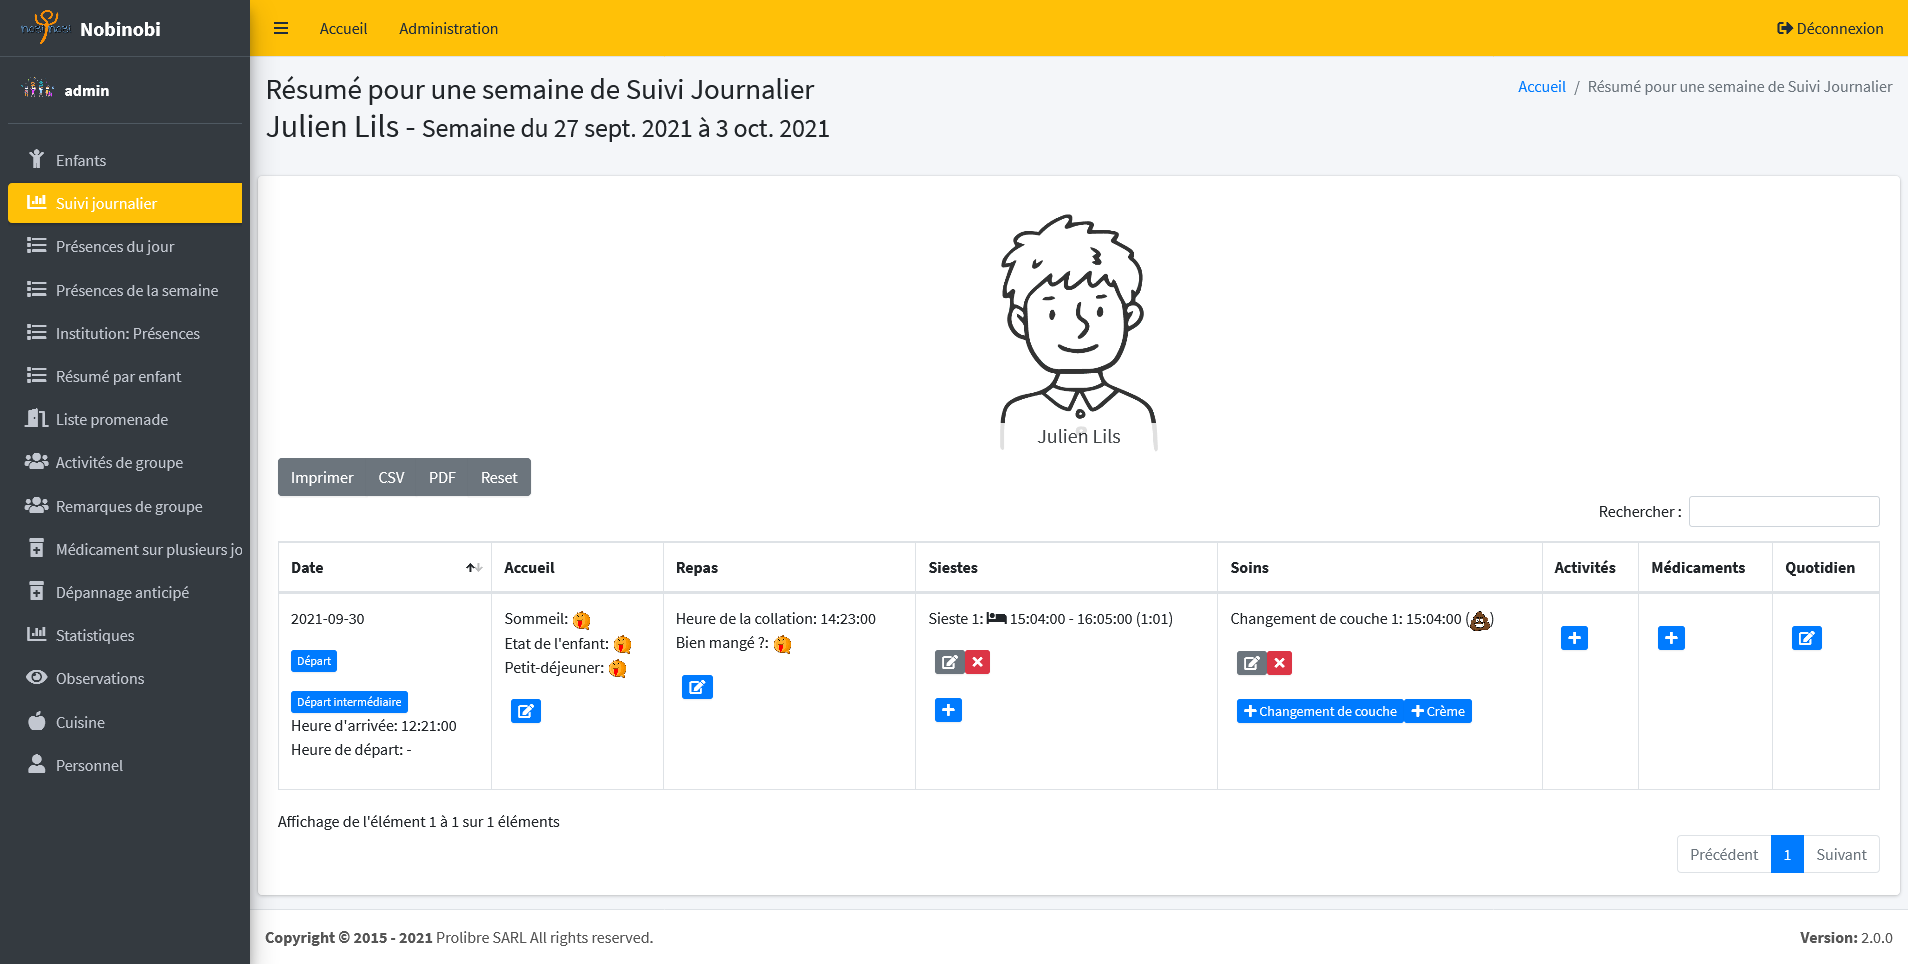Click the Soins column header
The image size is (1908, 964).
[x=1379, y=567]
